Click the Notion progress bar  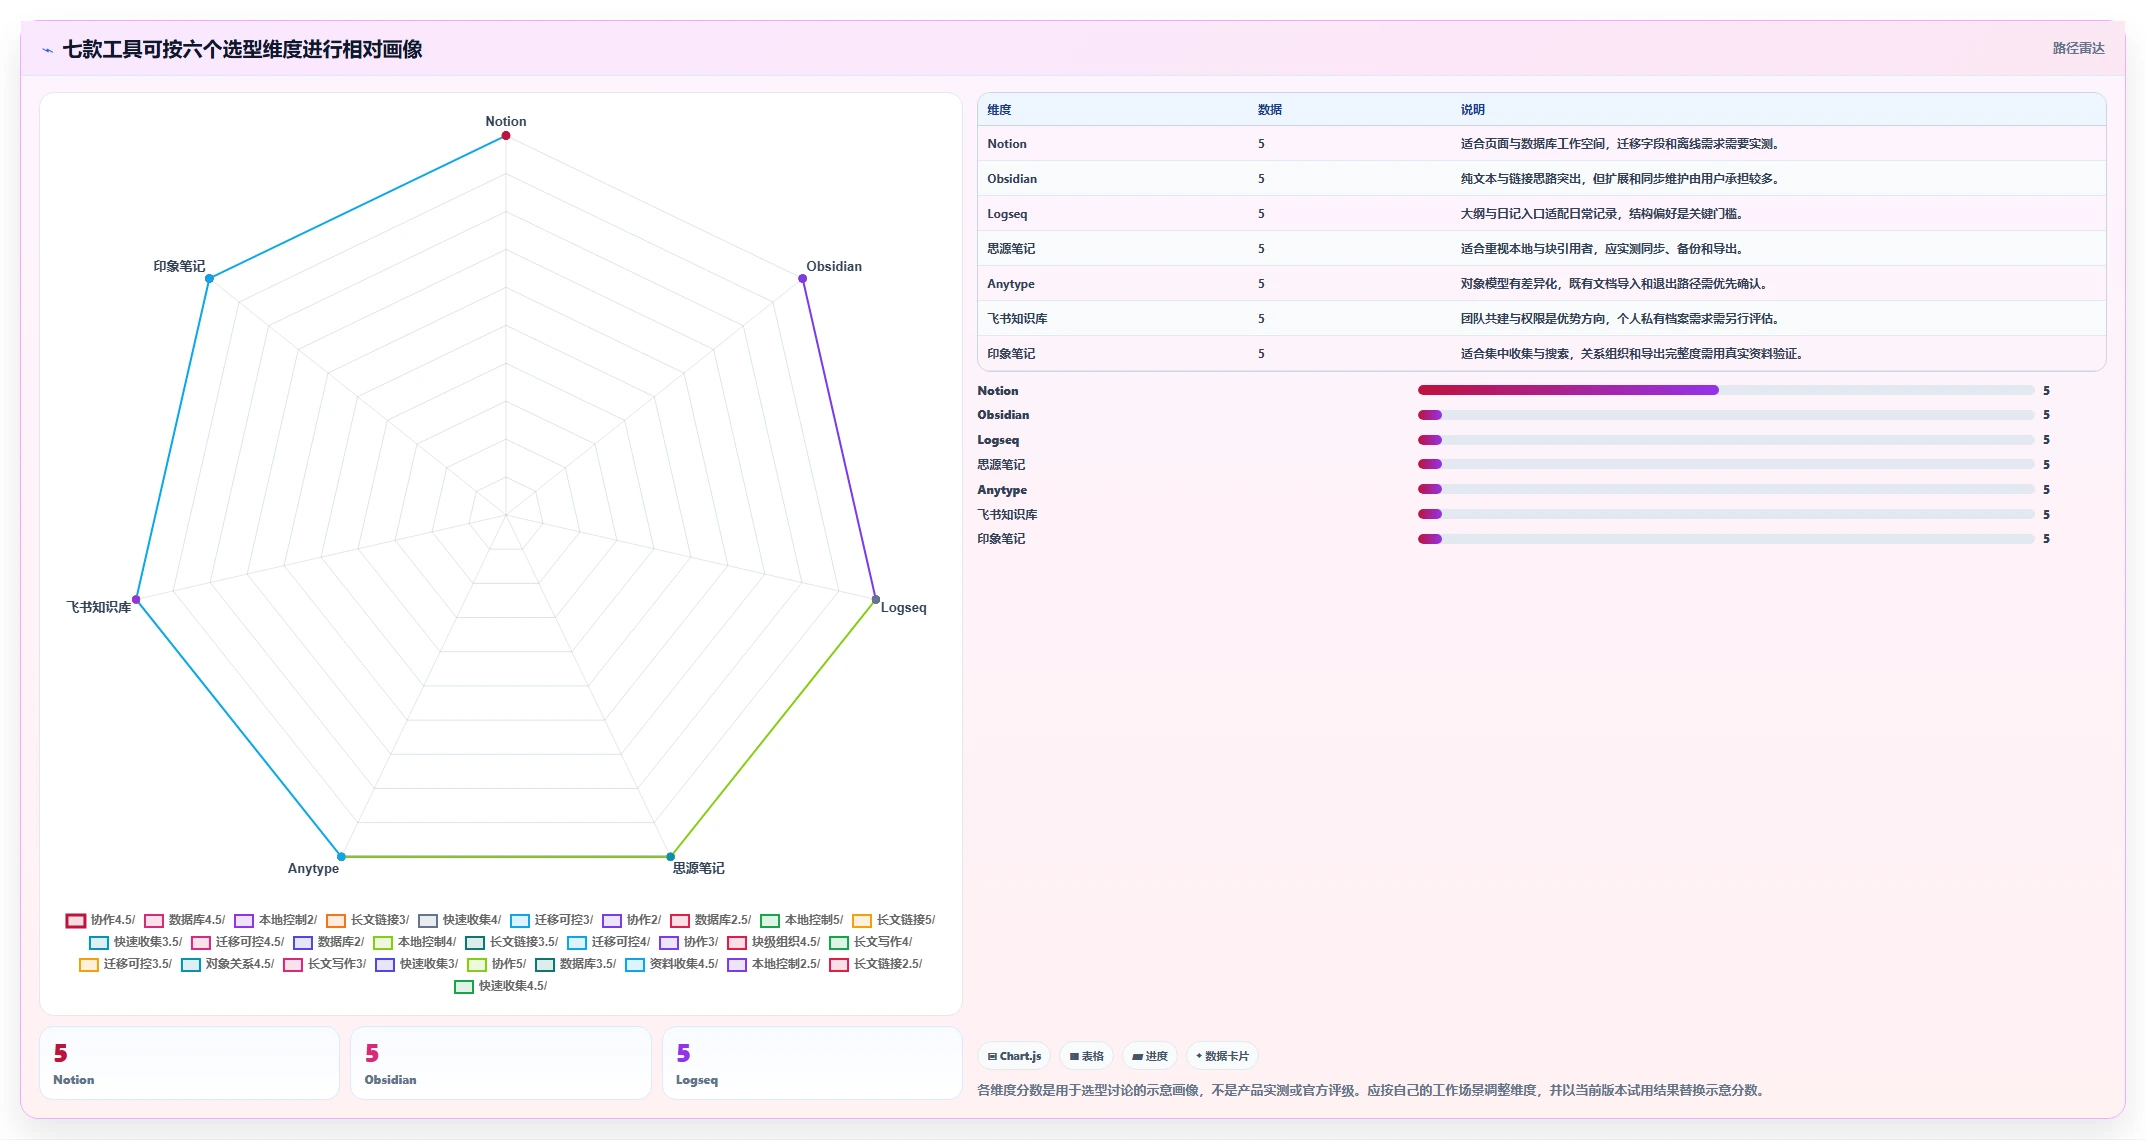[1726, 390]
